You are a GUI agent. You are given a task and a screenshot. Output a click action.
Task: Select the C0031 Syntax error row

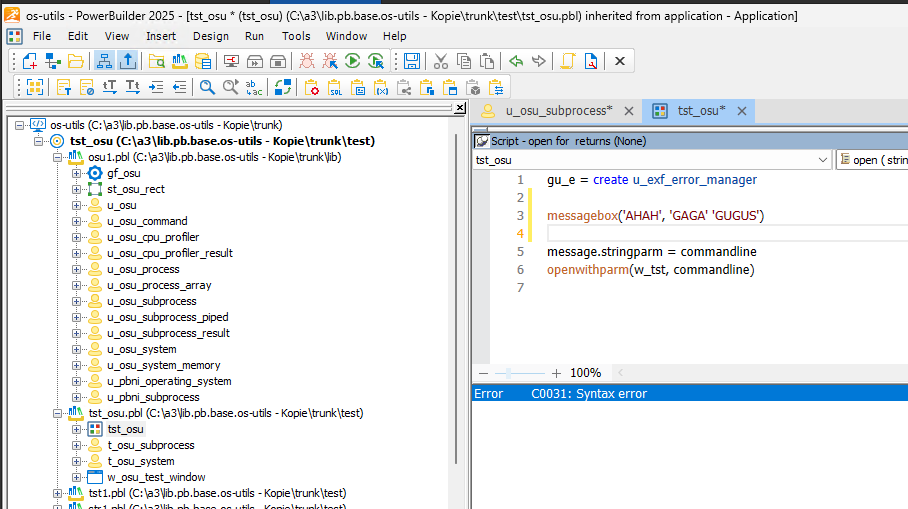pos(690,394)
